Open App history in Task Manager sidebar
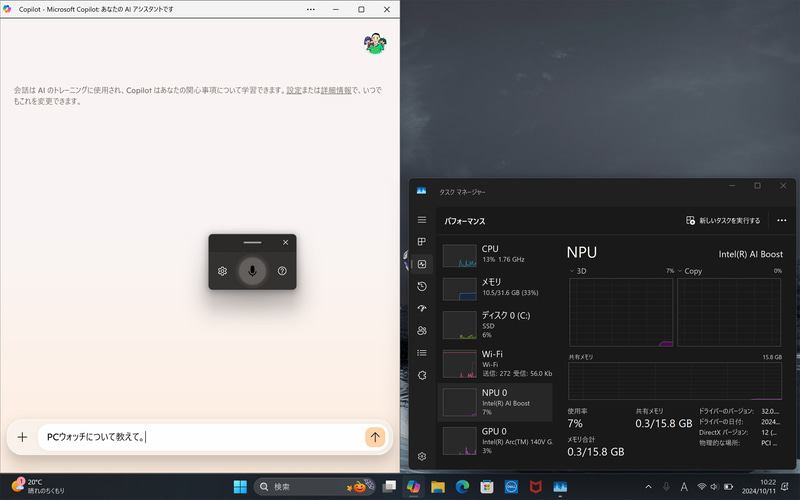Viewport: 800px width, 500px height. (421, 286)
